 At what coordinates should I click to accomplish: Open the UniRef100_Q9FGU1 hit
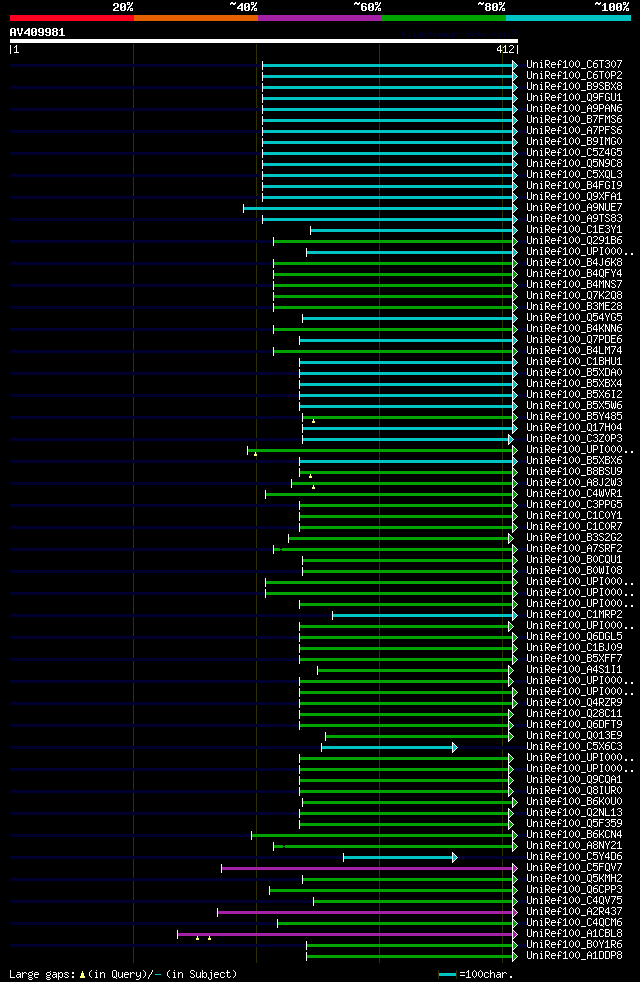pos(574,98)
